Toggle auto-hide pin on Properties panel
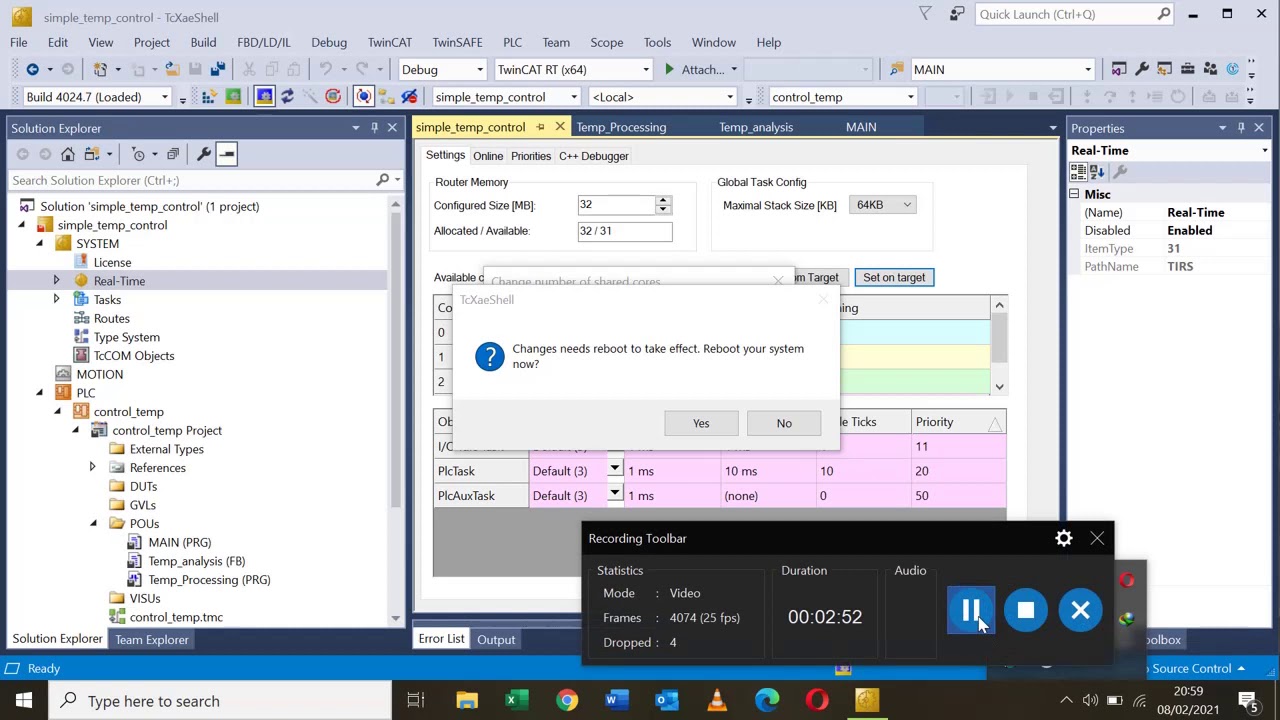1280x720 pixels. pos(1241,128)
